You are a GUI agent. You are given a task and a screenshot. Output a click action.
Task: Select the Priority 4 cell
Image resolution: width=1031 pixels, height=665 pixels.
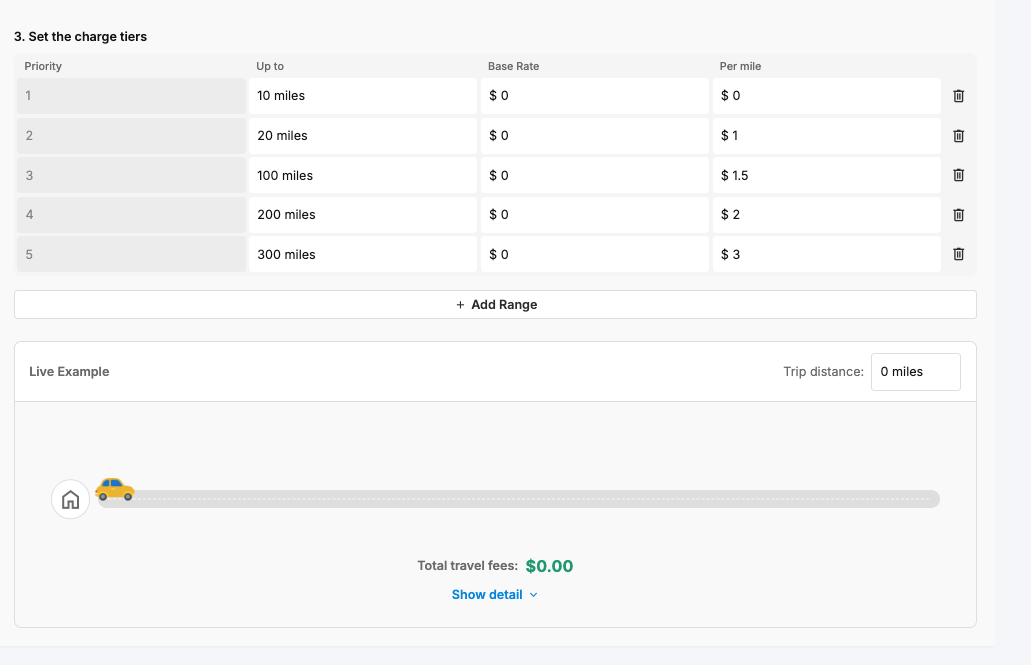(132, 215)
